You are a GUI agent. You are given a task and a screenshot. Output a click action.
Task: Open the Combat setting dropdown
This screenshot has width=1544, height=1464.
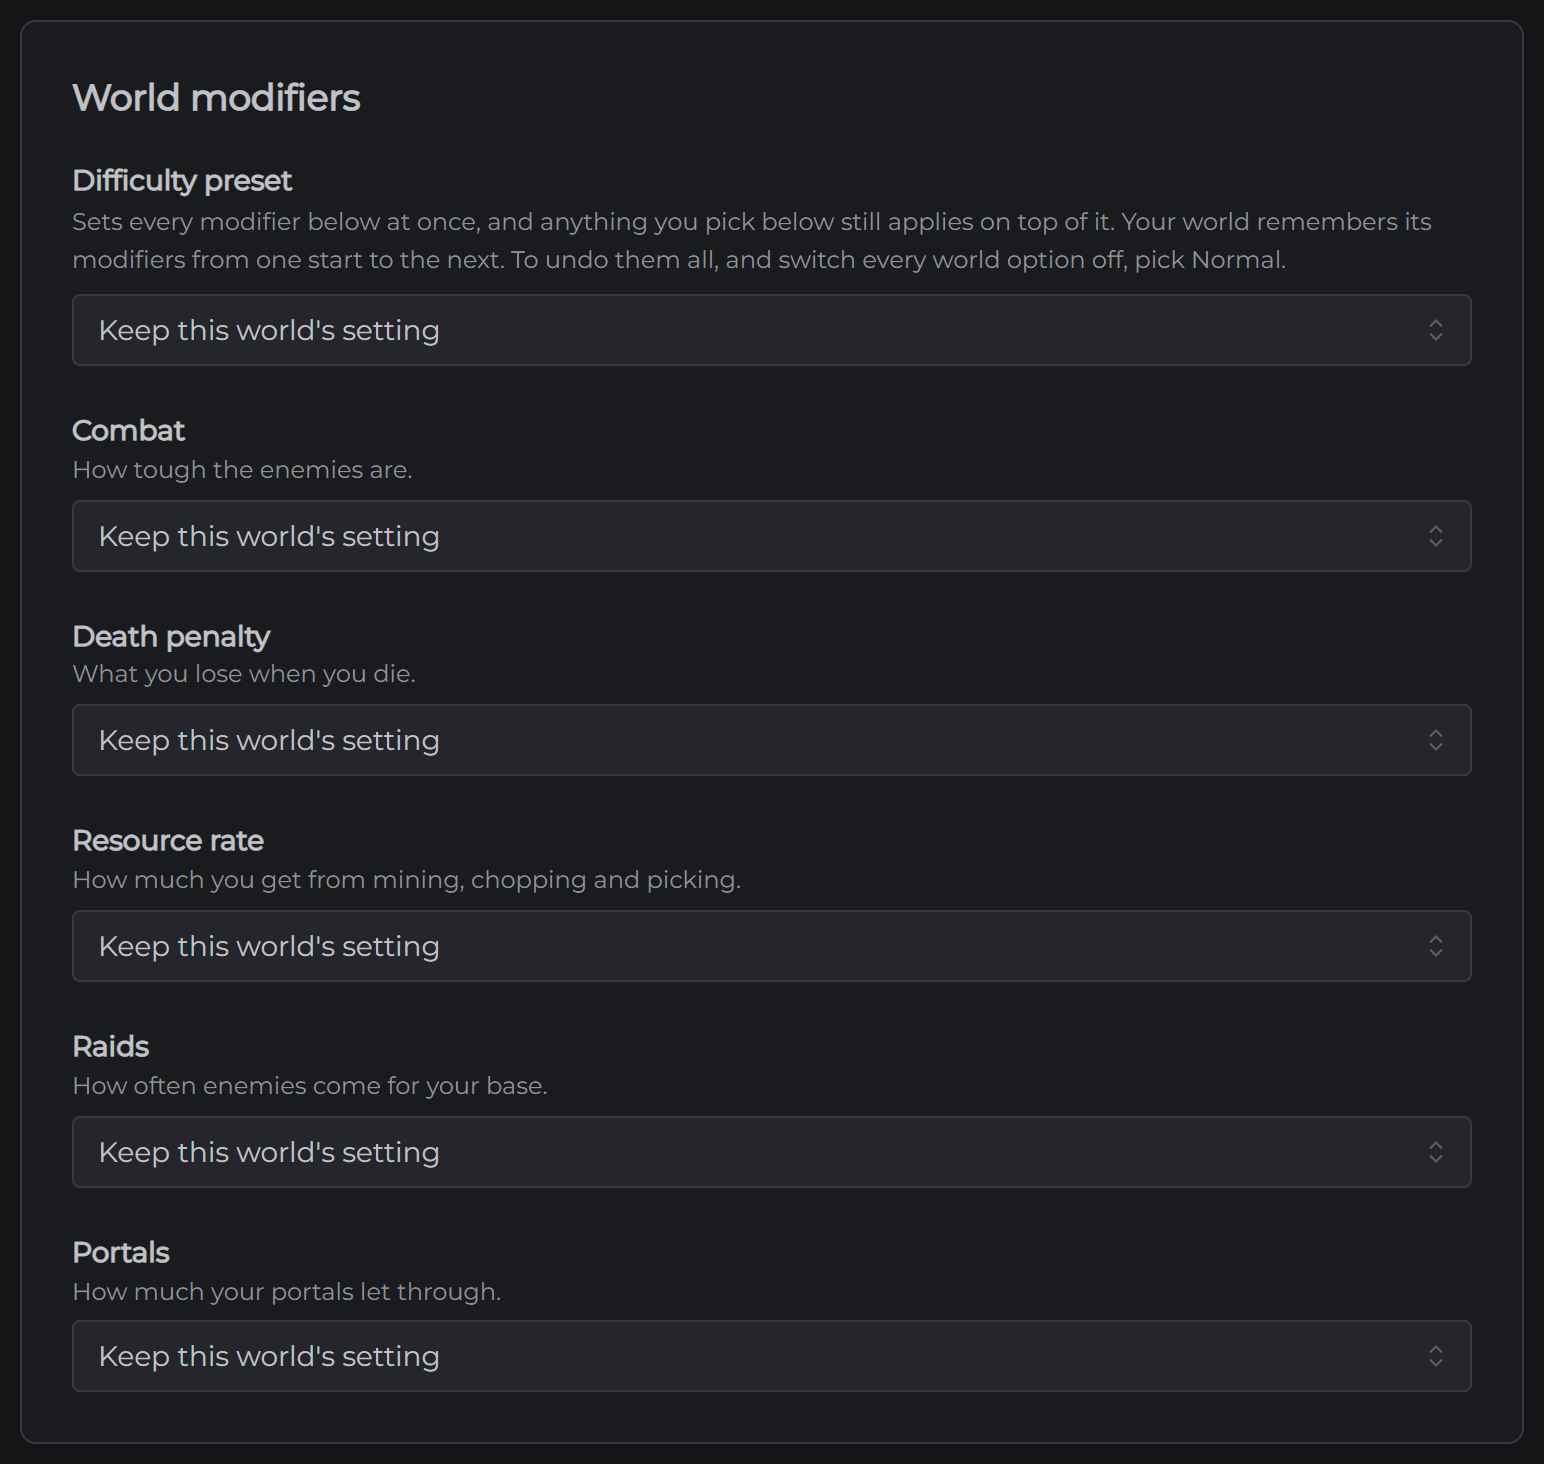click(x=771, y=536)
